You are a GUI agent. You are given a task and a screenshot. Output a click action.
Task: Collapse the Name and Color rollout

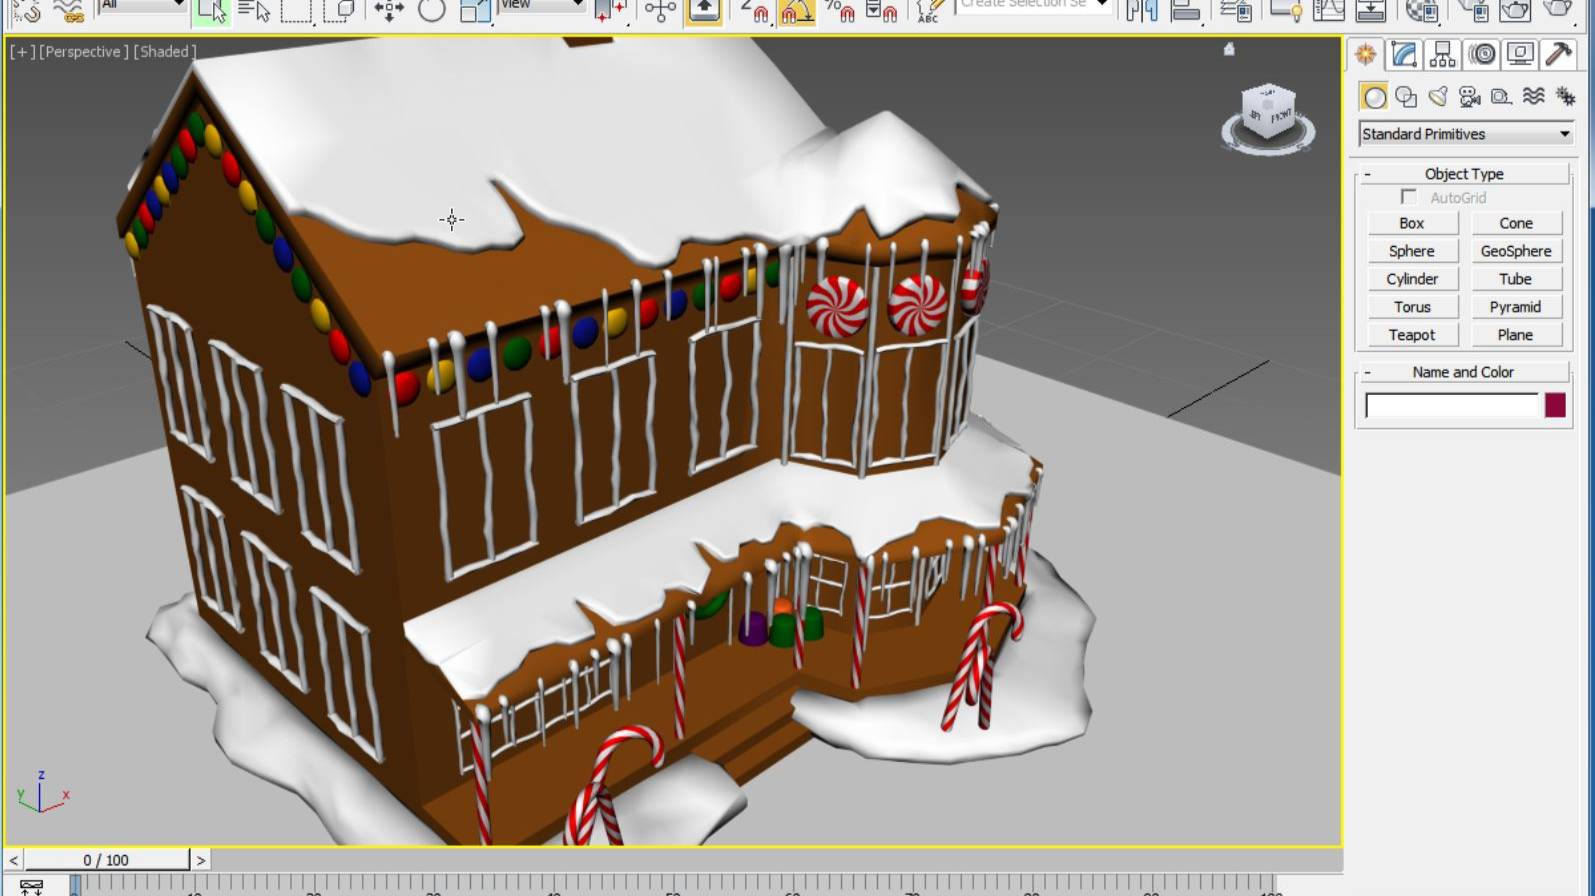coord(1464,372)
